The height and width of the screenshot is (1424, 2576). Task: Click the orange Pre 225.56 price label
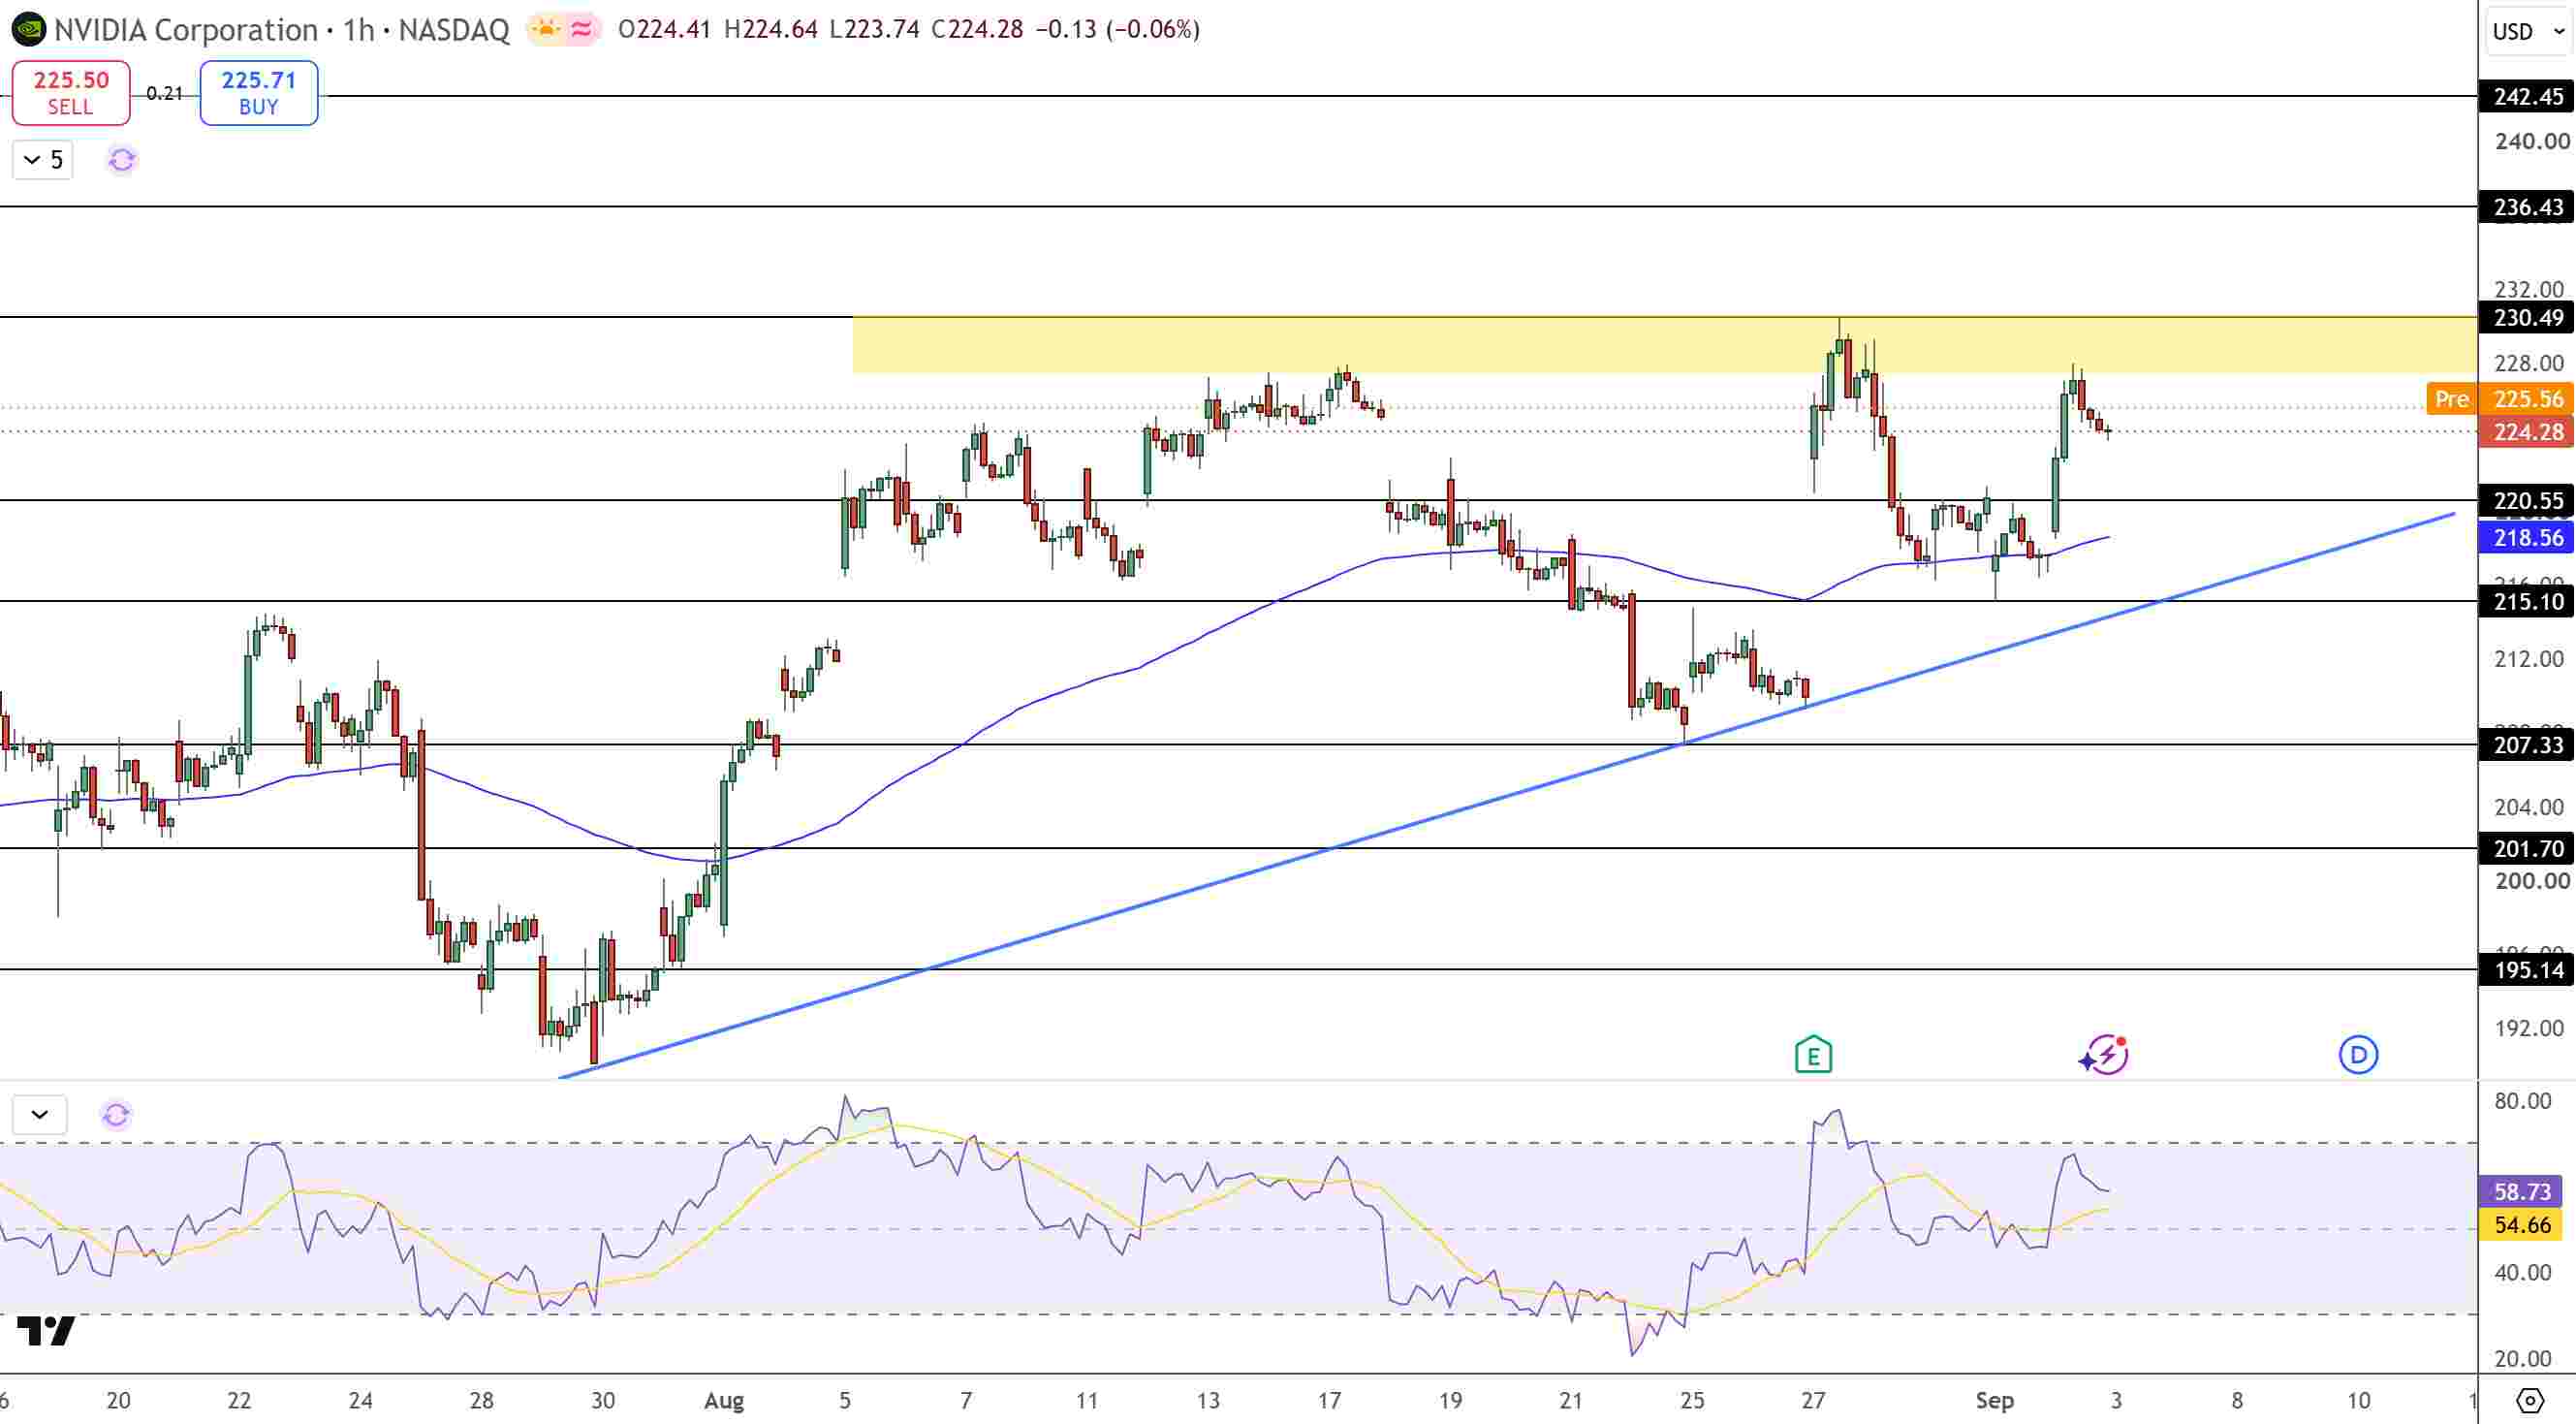pos(2500,399)
